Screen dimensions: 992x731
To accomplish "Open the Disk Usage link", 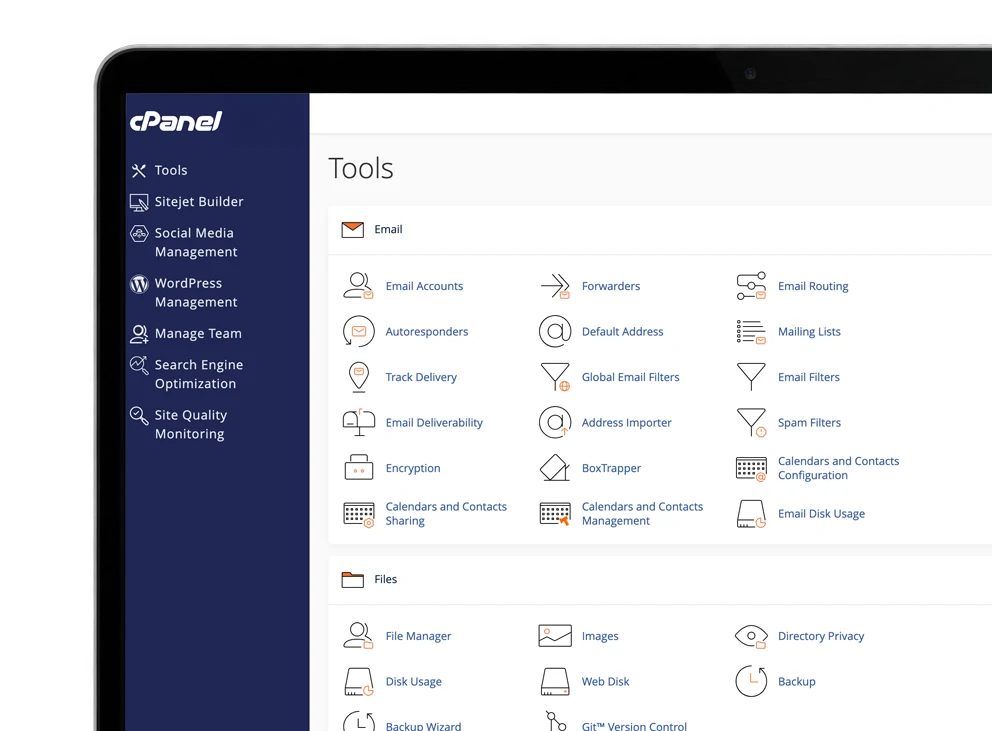I will coord(414,682).
